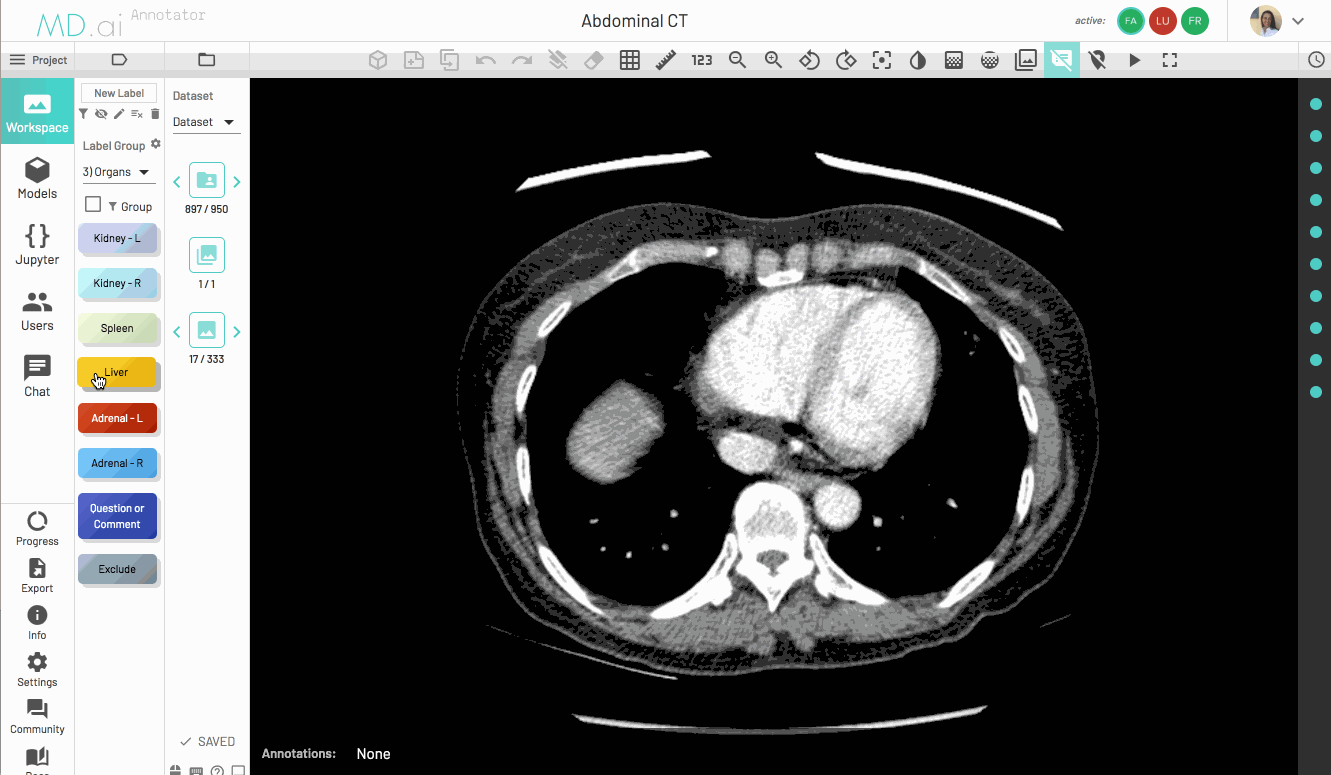Check the Group filter checkbox
Image resolution: width=1331 pixels, height=775 pixels.
pyautogui.click(x=93, y=205)
